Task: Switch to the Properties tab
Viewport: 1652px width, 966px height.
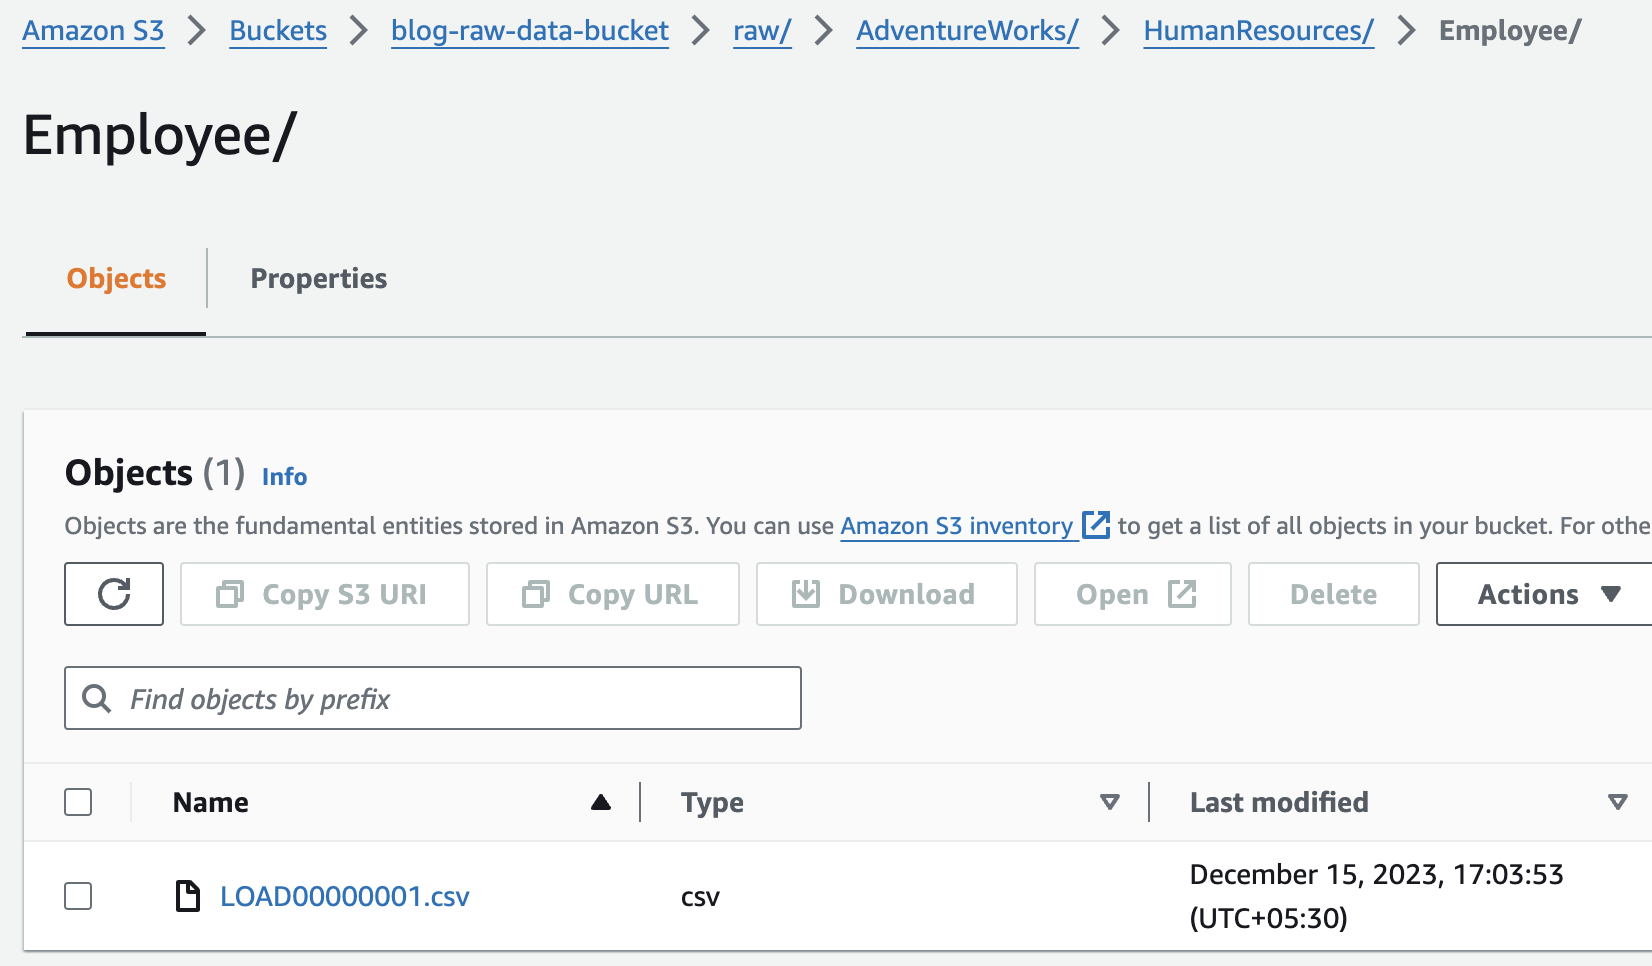Action: [x=319, y=278]
